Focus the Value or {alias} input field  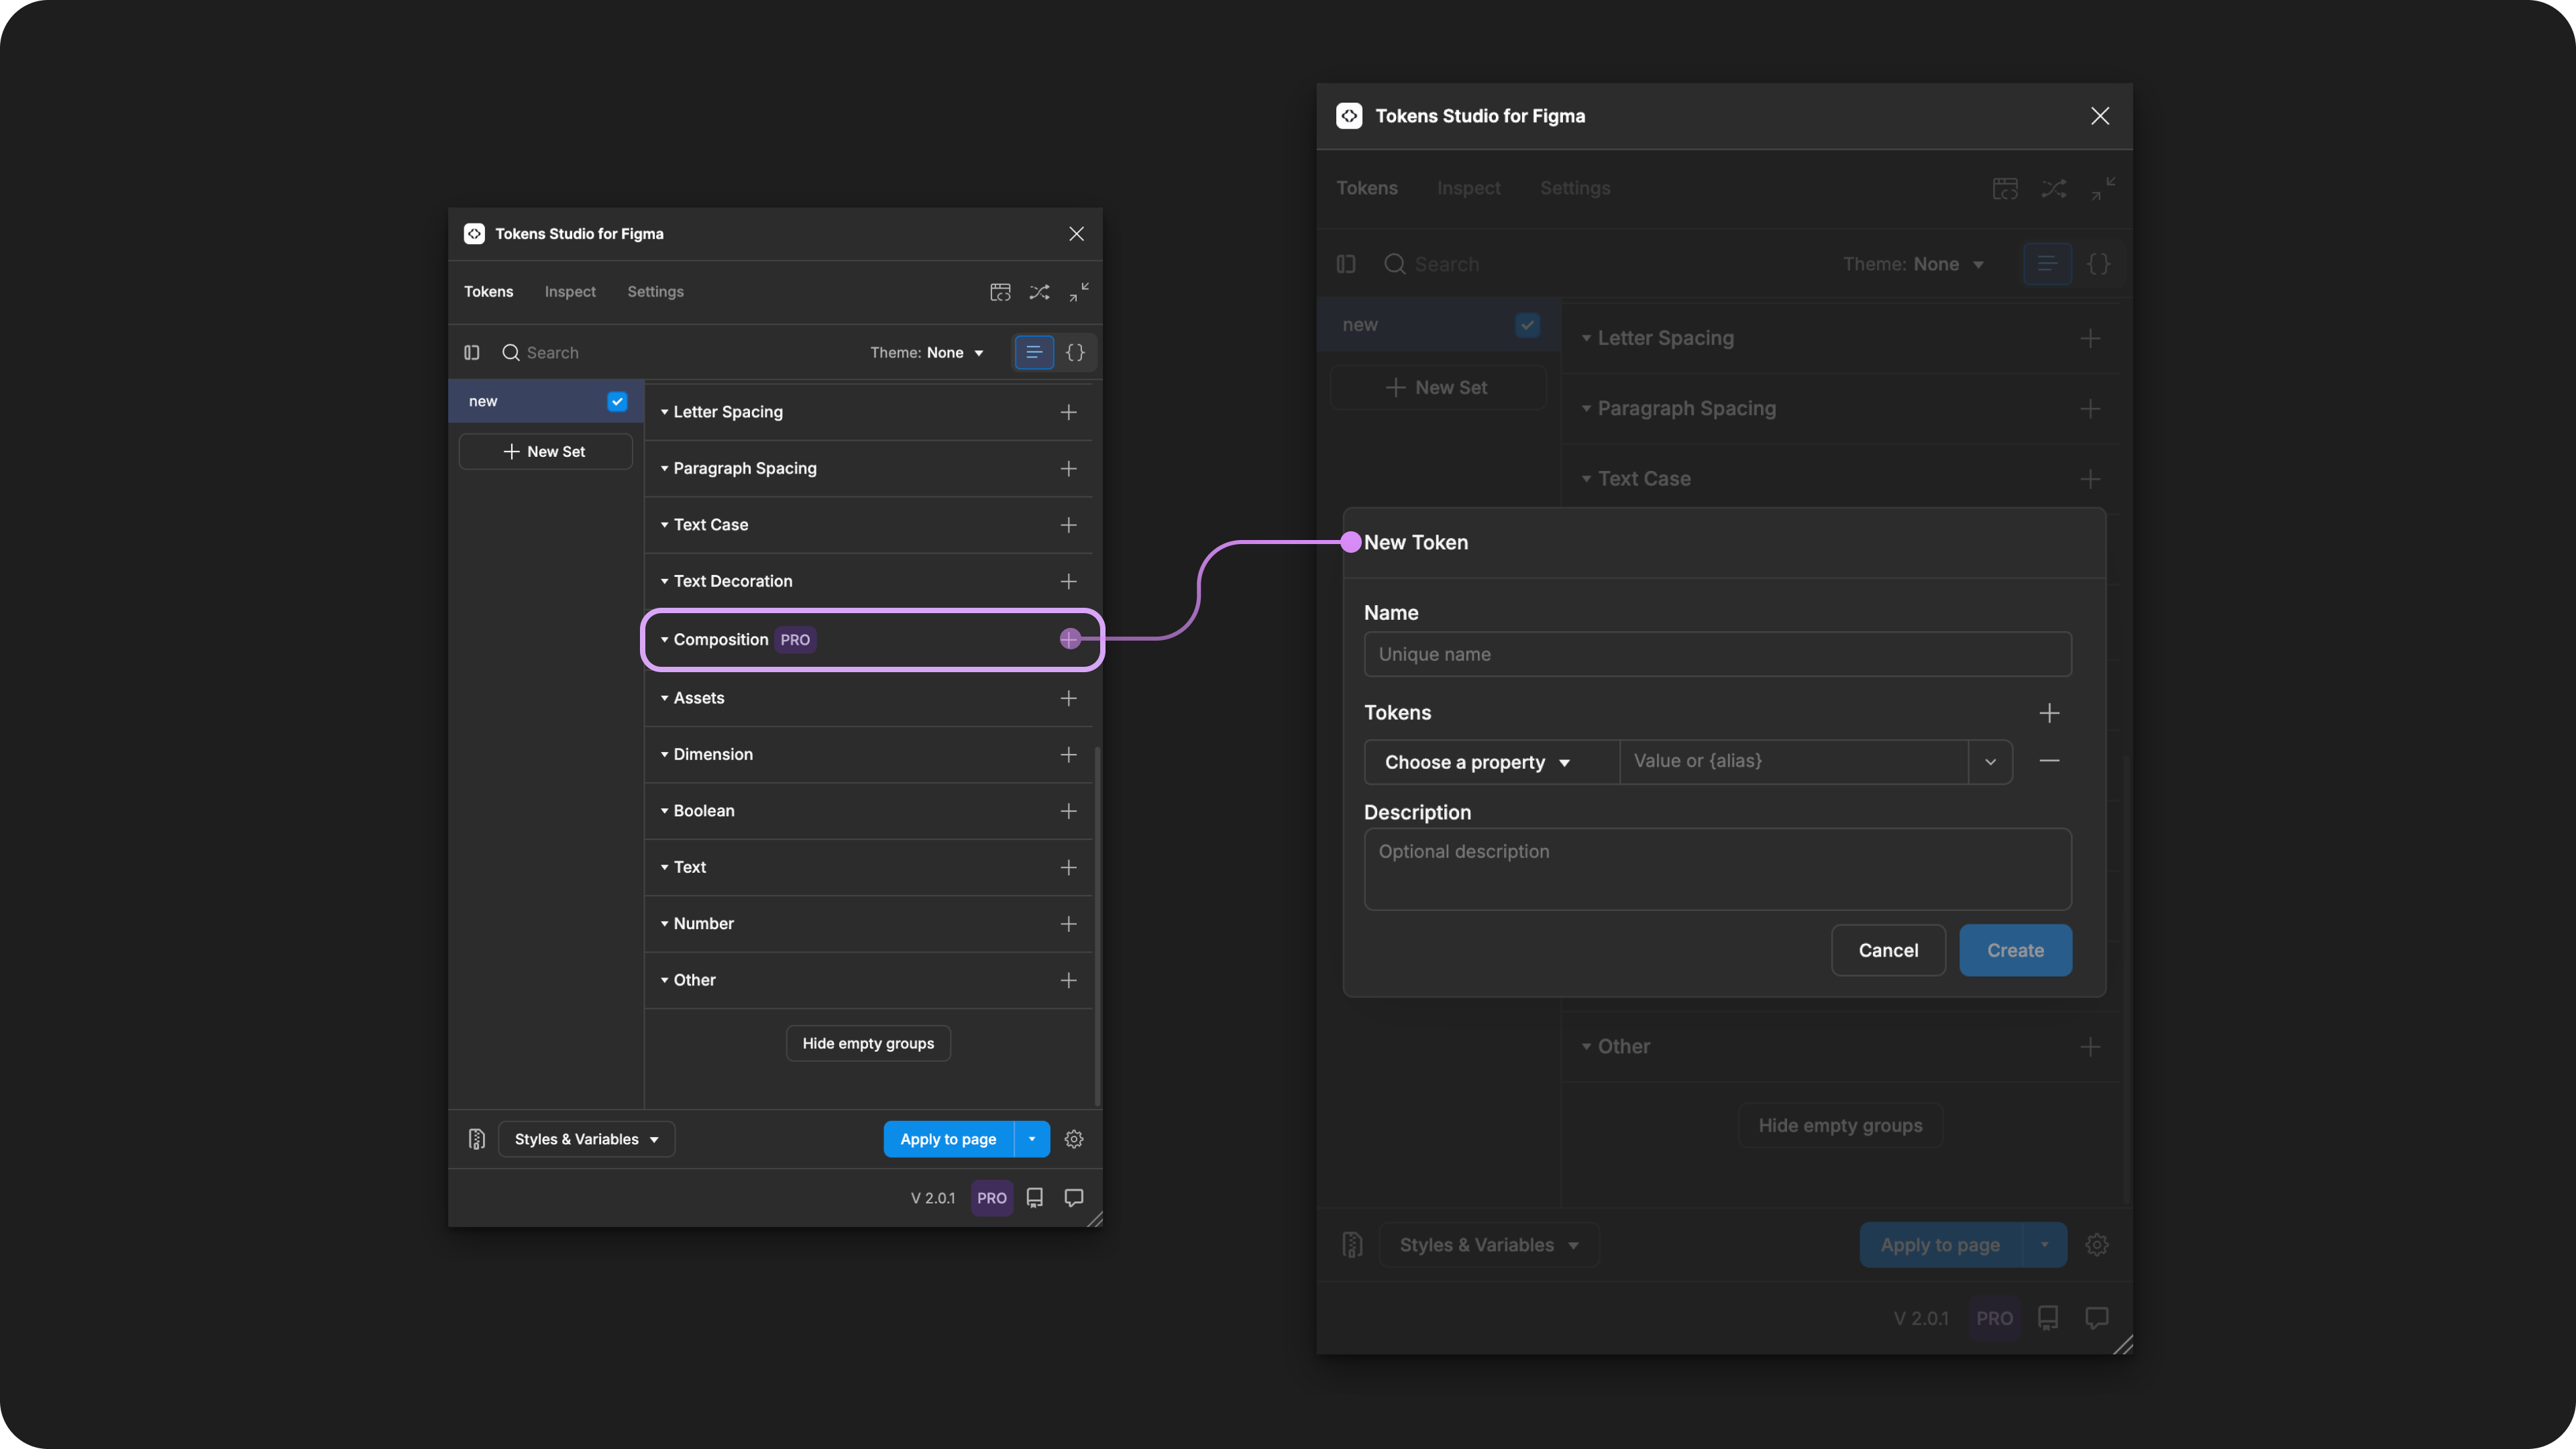point(1794,762)
